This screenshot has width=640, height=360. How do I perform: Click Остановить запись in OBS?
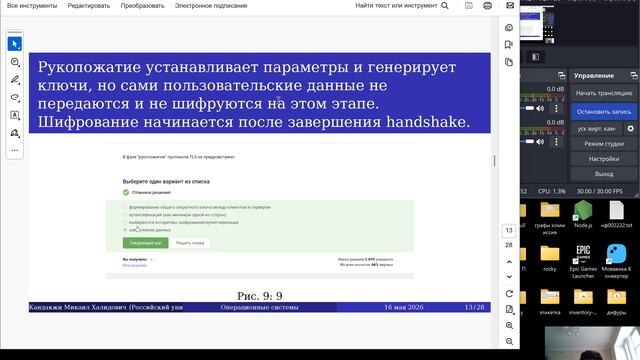coord(604,111)
